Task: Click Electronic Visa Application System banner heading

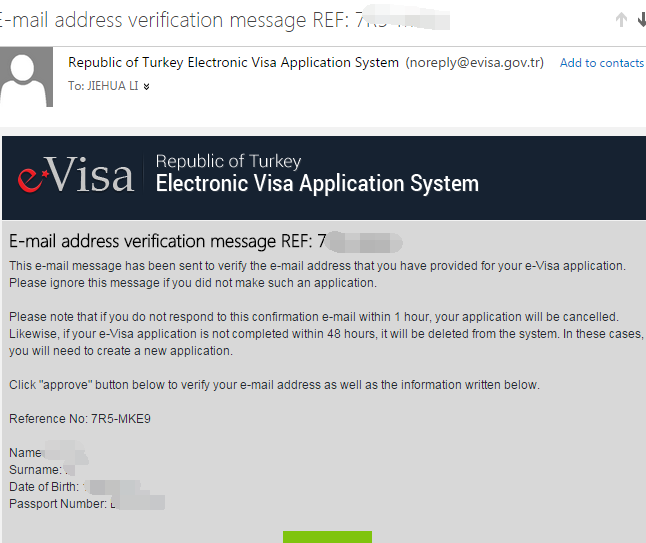Action: [317, 183]
